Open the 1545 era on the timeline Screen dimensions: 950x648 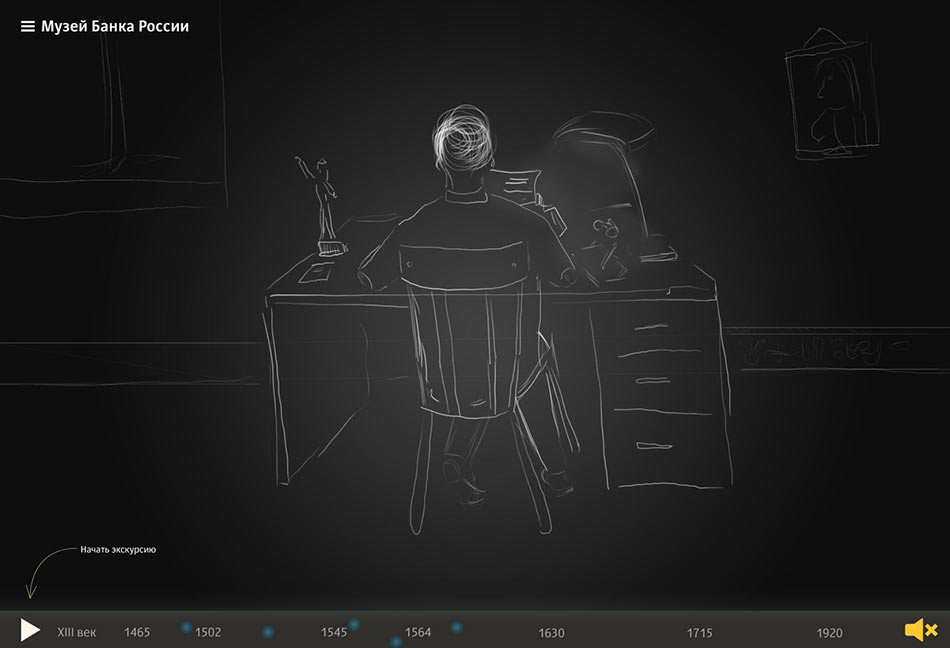[334, 632]
